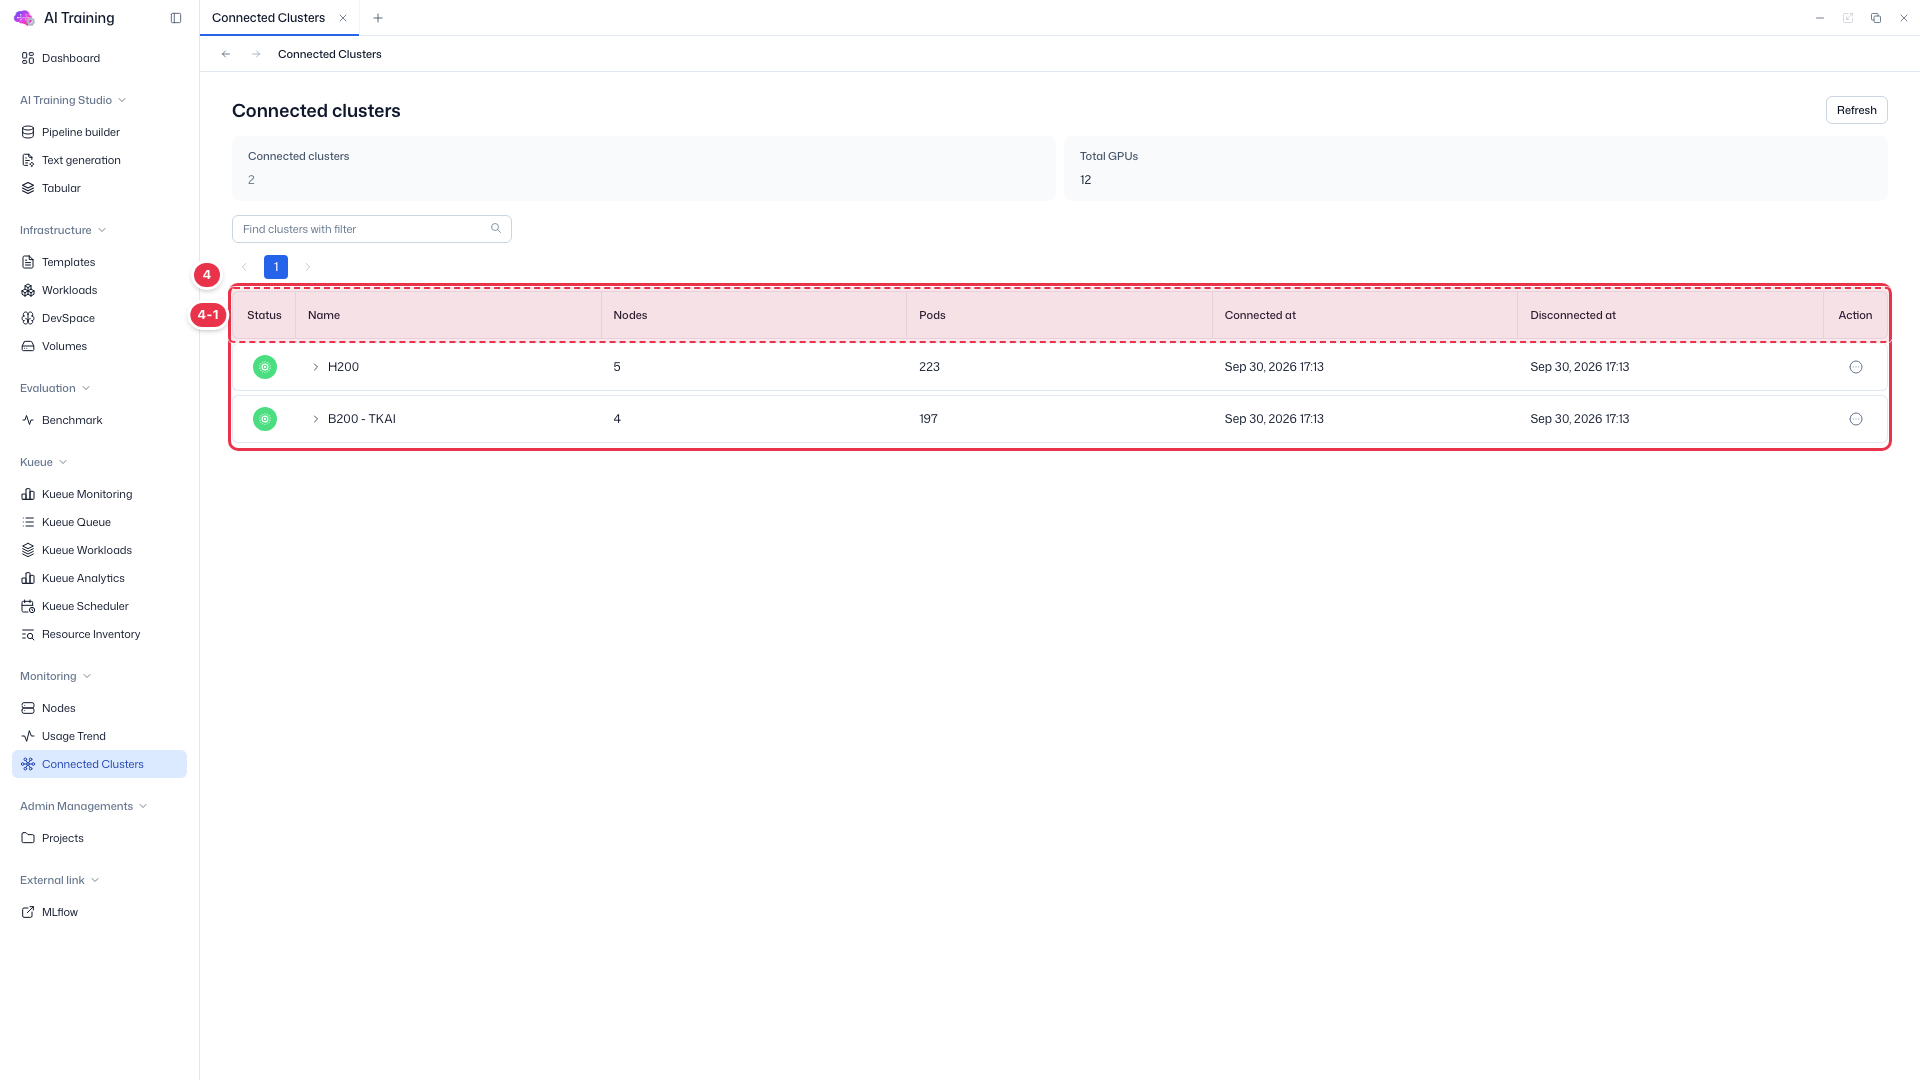Collapse the Admin Managements section
This screenshot has width=1920, height=1080.
[83, 806]
